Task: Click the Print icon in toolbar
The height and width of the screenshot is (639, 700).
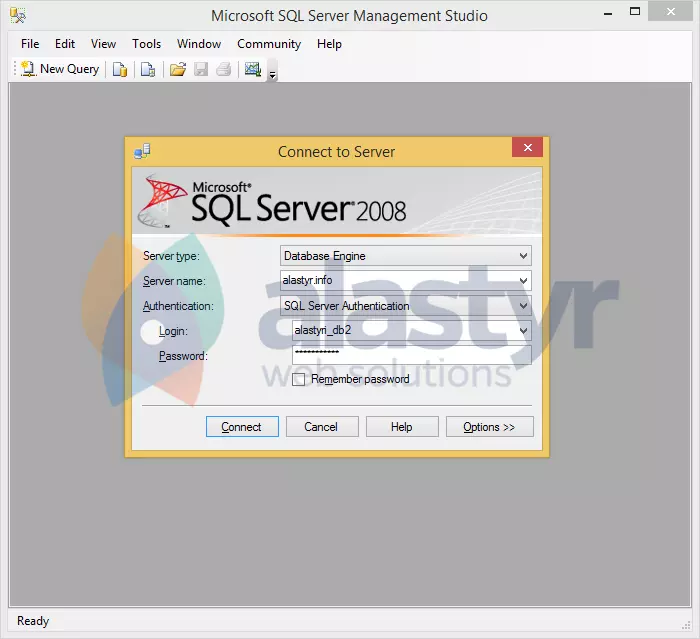Action: click(224, 70)
